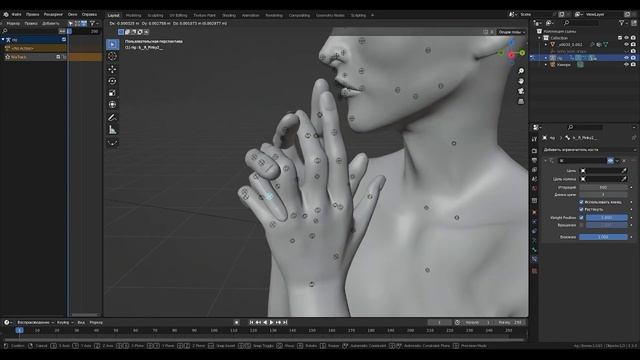Play the animation forward
This screenshot has height=360, width=640.
[272, 322]
